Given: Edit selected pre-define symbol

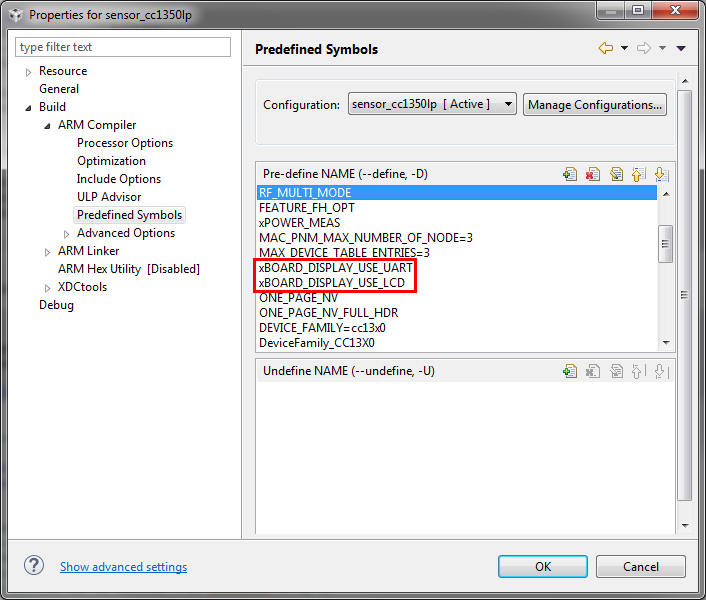Looking at the screenshot, I should tap(616, 174).
